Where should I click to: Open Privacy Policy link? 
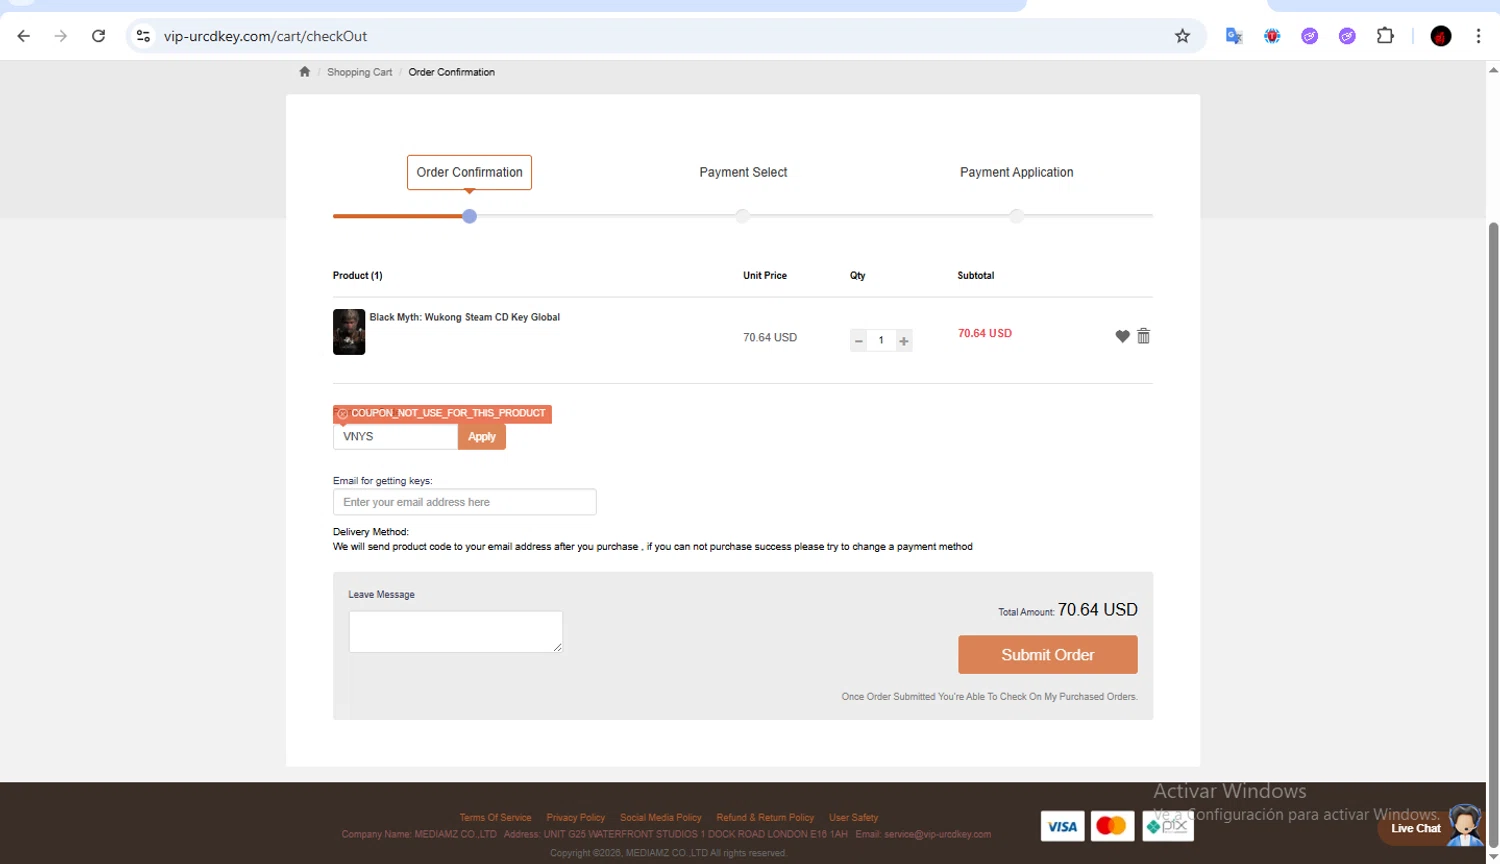pyautogui.click(x=576, y=818)
